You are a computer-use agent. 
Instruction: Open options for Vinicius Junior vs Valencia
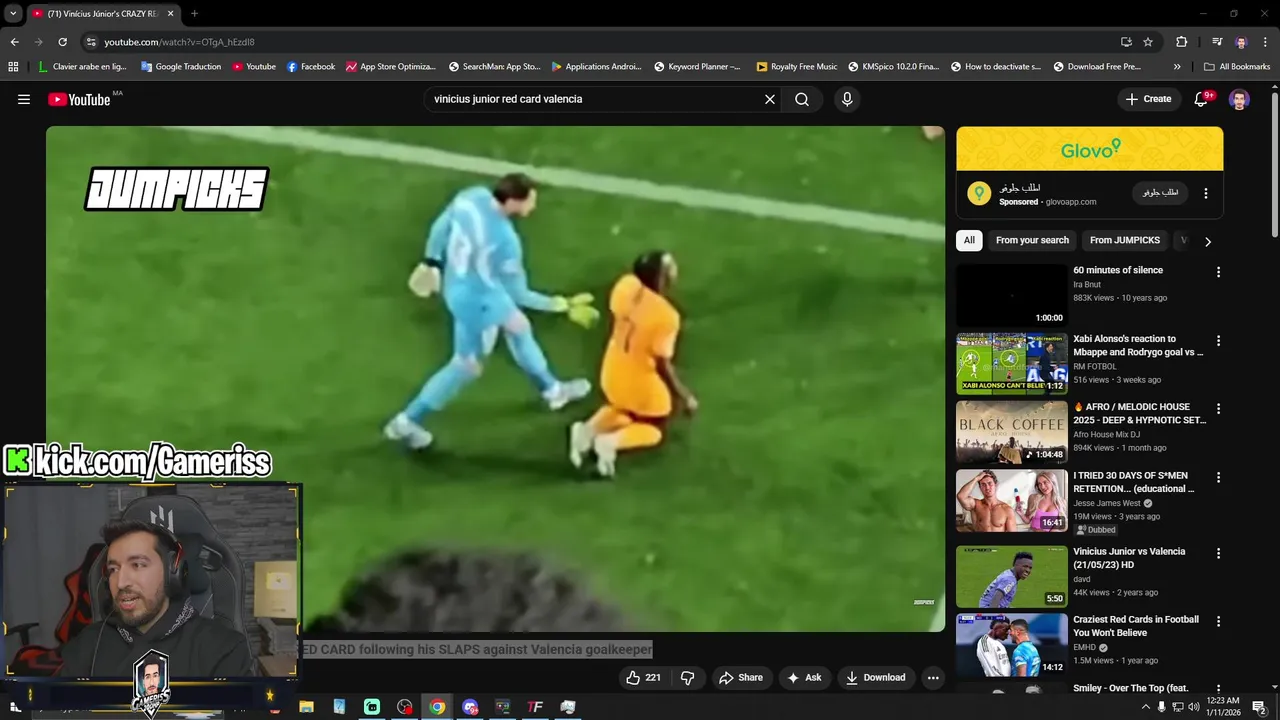tap(1218, 553)
